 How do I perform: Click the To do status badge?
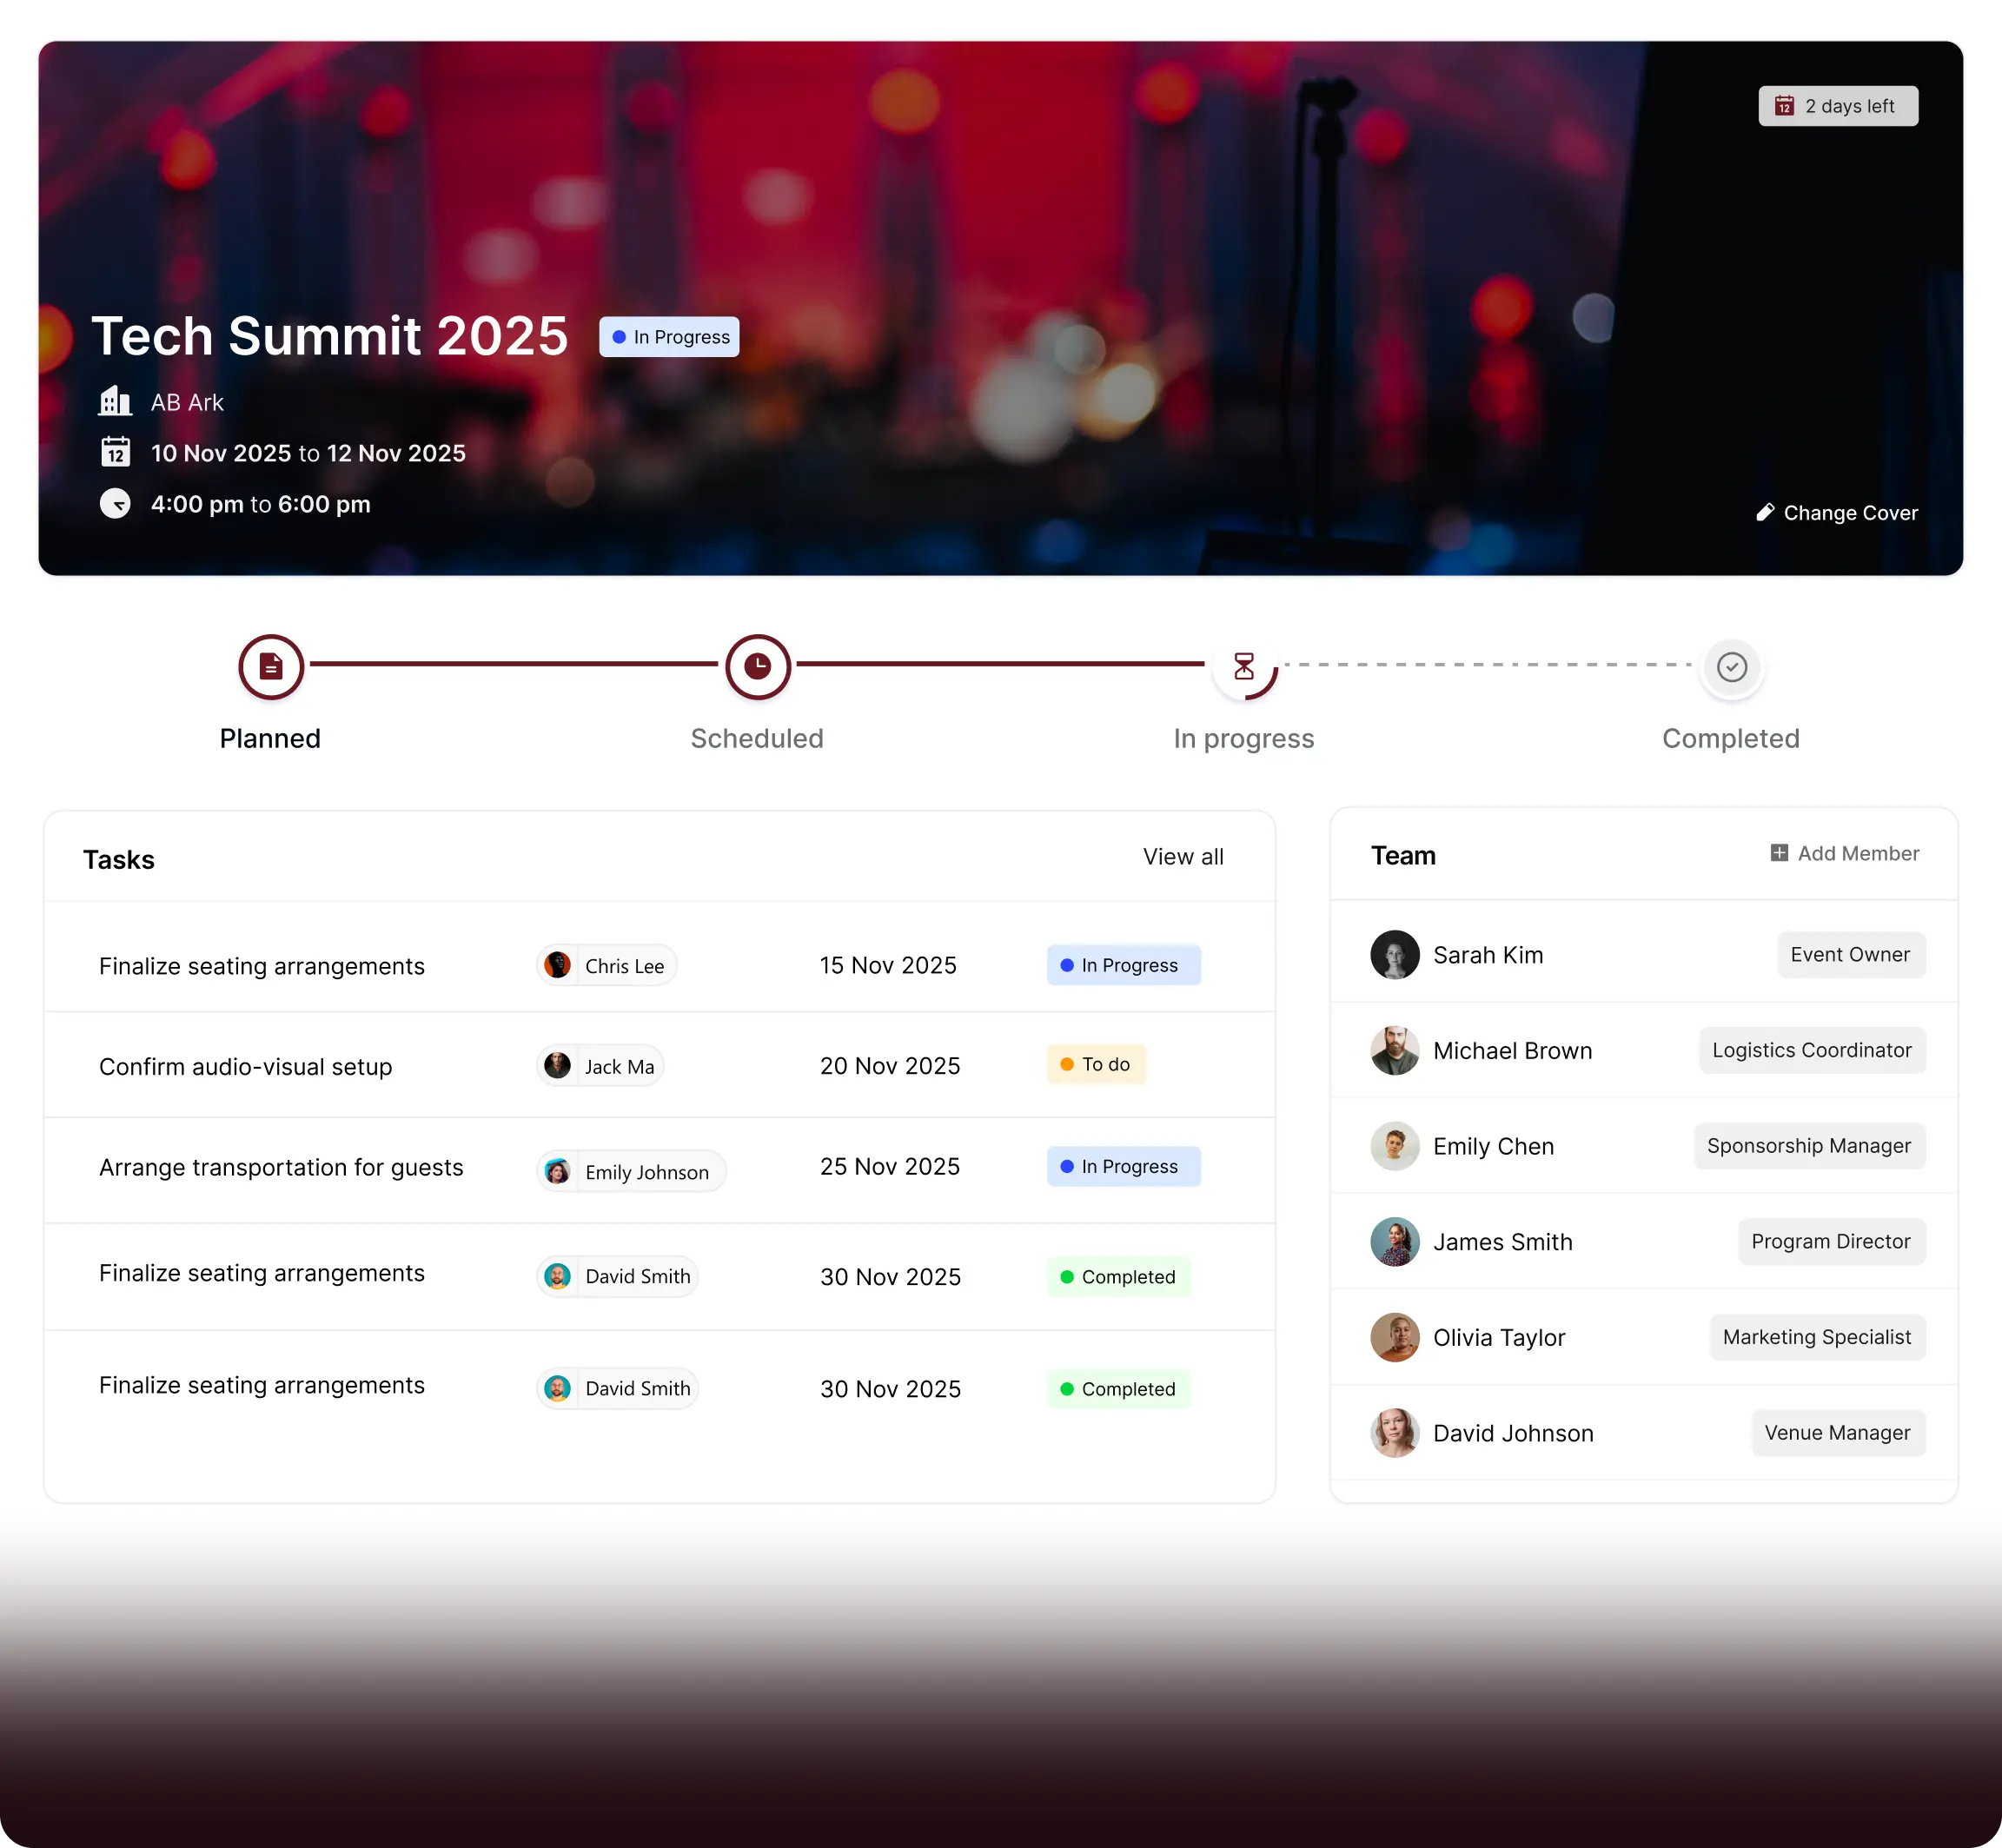tap(1096, 1064)
